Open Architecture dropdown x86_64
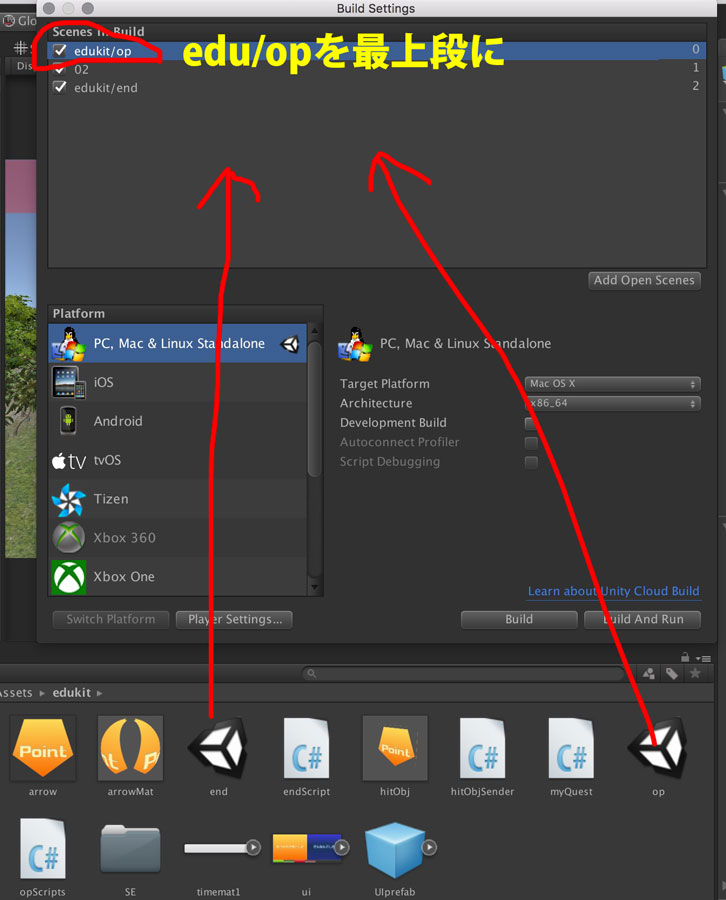This screenshot has width=726, height=900. [x=612, y=403]
